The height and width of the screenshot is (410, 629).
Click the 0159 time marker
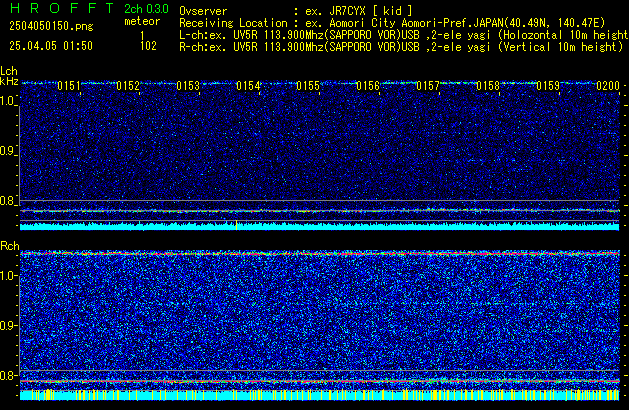pos(548,86)
